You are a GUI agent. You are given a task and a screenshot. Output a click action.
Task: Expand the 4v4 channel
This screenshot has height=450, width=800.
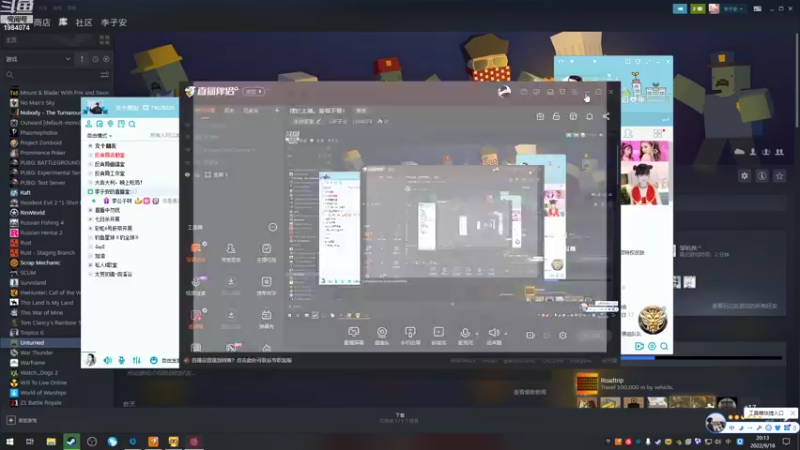coord(91,247)
